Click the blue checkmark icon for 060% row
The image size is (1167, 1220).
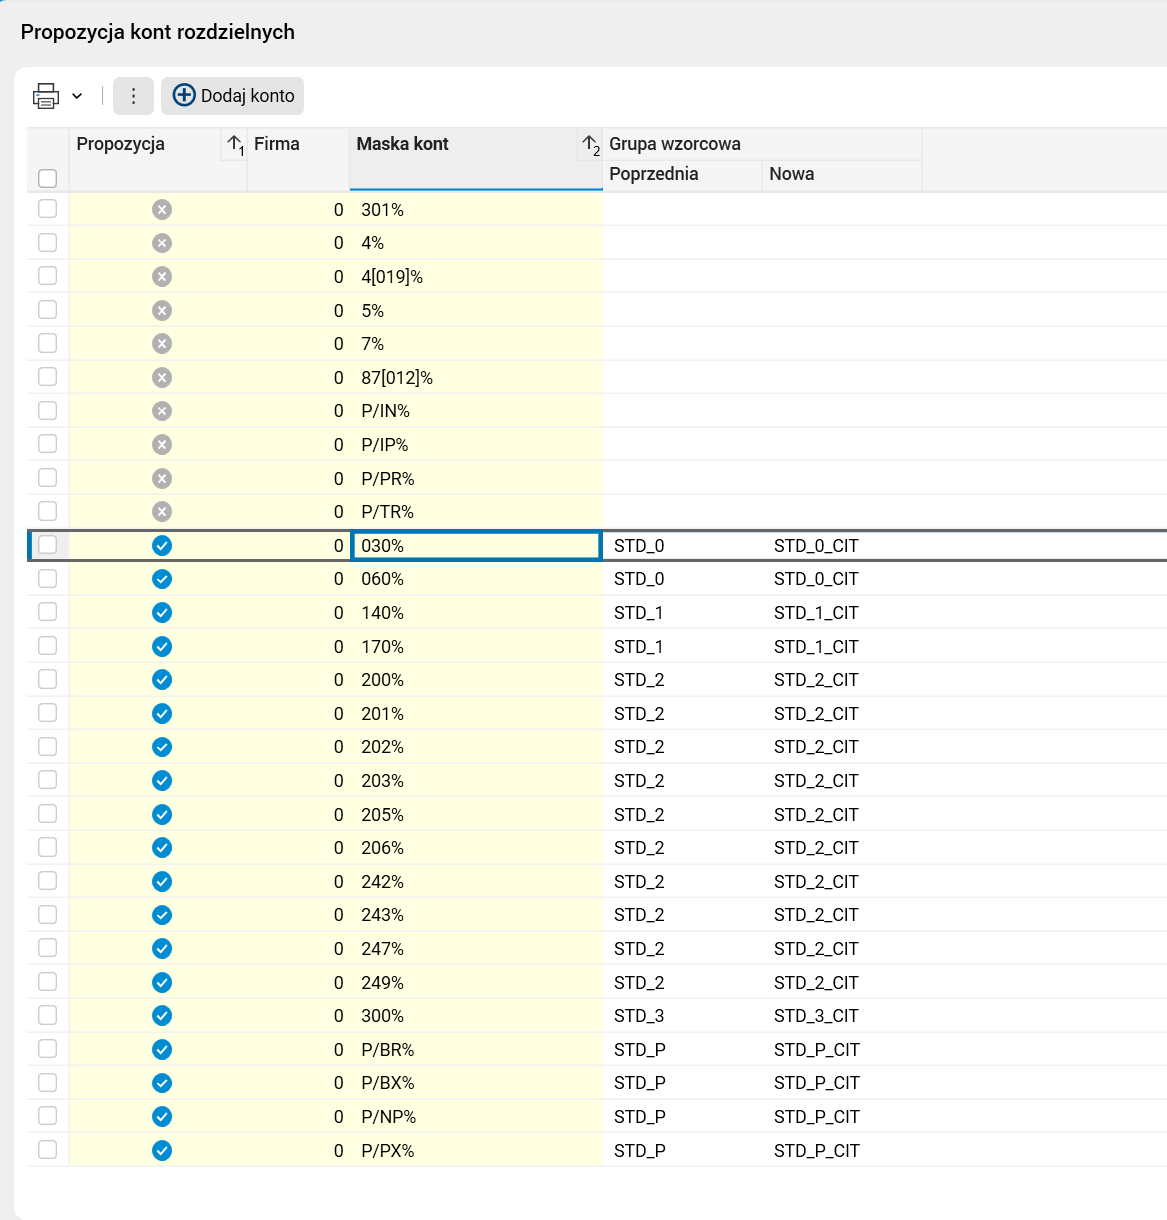pyautogui.click(x=162, y=579)
